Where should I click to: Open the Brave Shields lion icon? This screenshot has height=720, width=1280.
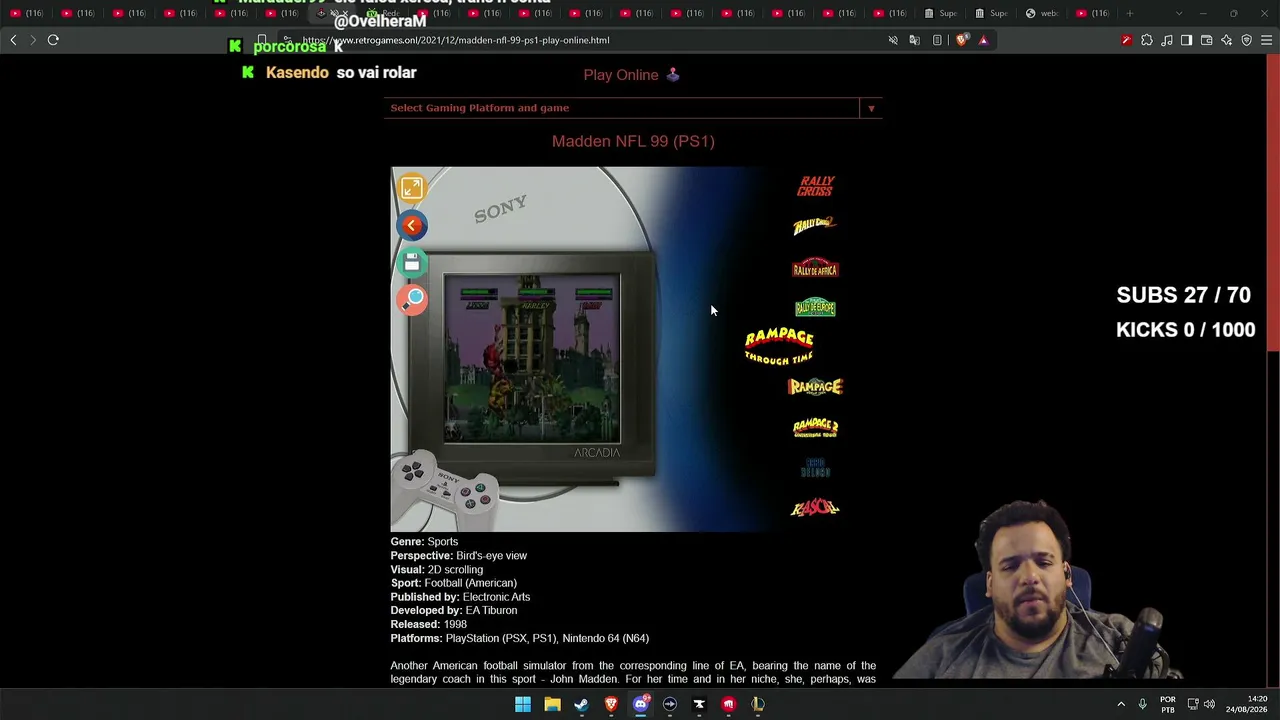coord(962,40)
